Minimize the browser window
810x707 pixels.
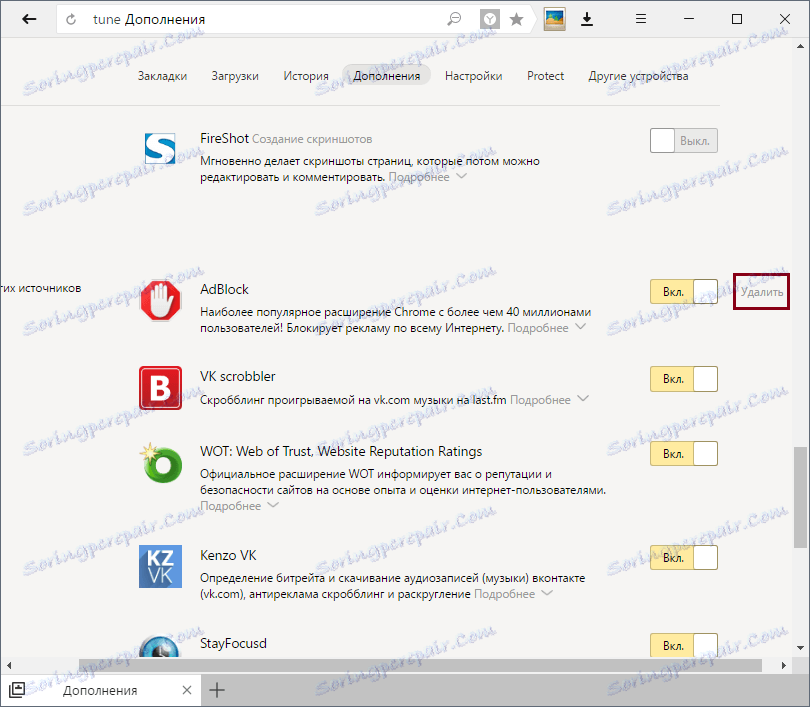click(689, 19)
